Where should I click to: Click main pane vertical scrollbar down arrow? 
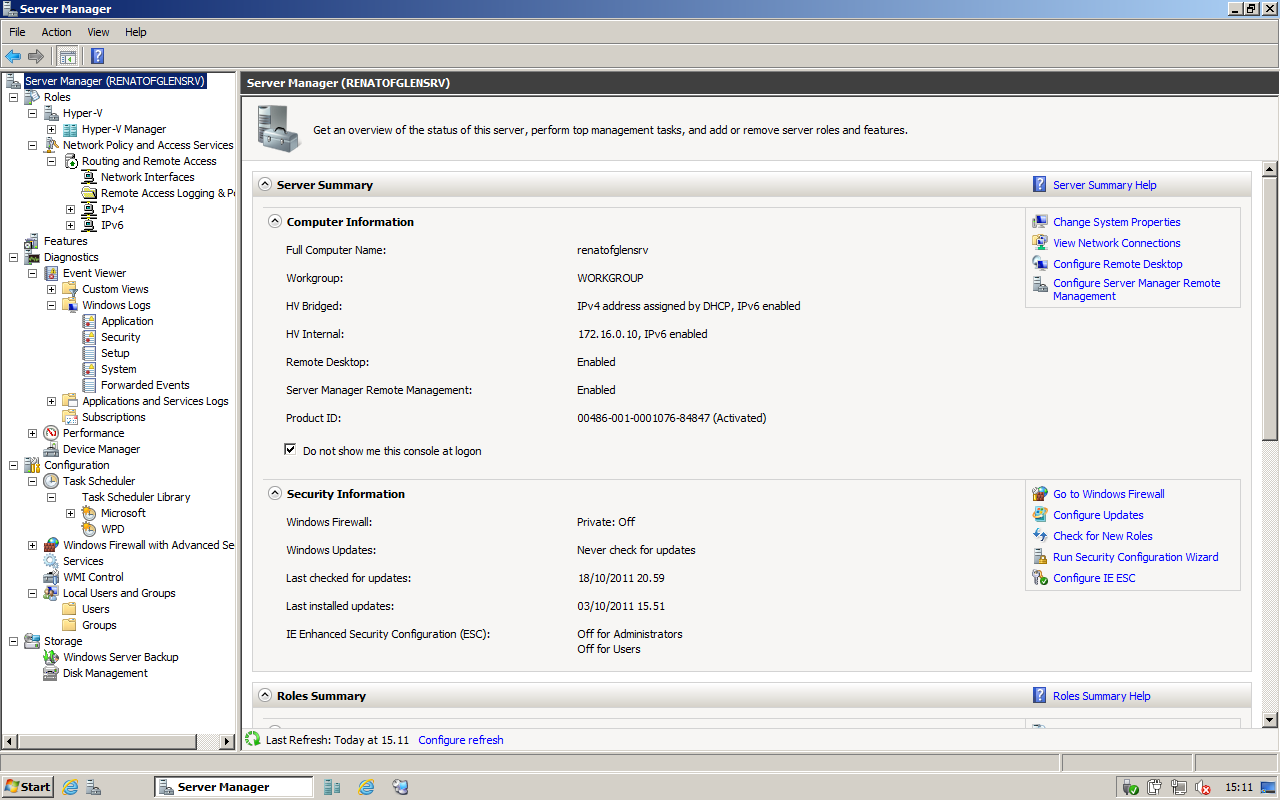click(1270, 719)
